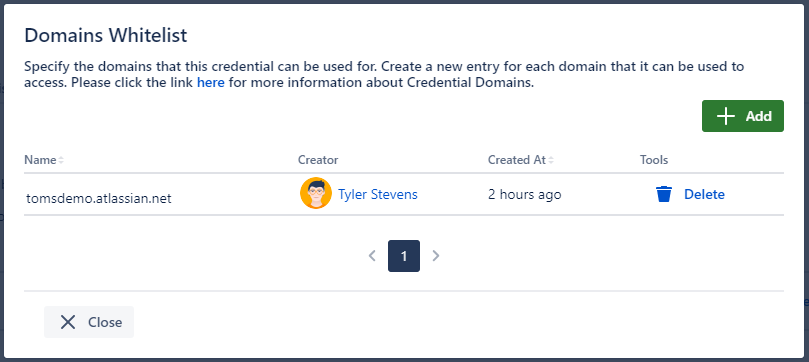Click the X icon beside Close
809x362 pixels.
(x=68, y=322)
